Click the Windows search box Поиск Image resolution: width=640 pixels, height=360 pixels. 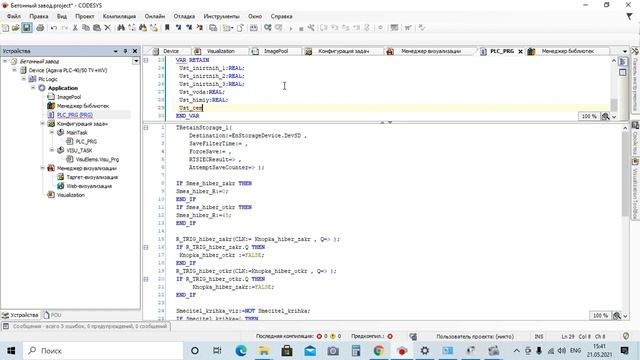(103, 351)
